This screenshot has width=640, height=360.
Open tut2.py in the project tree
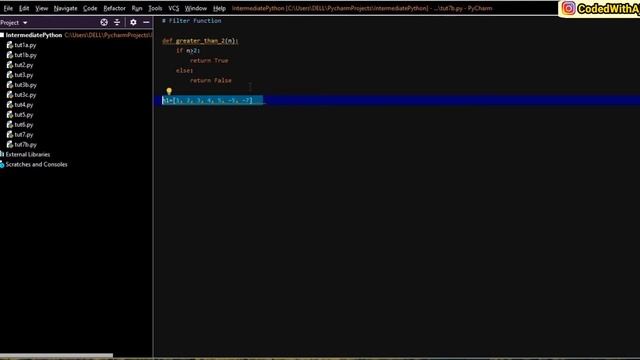[x=24, y=65]
